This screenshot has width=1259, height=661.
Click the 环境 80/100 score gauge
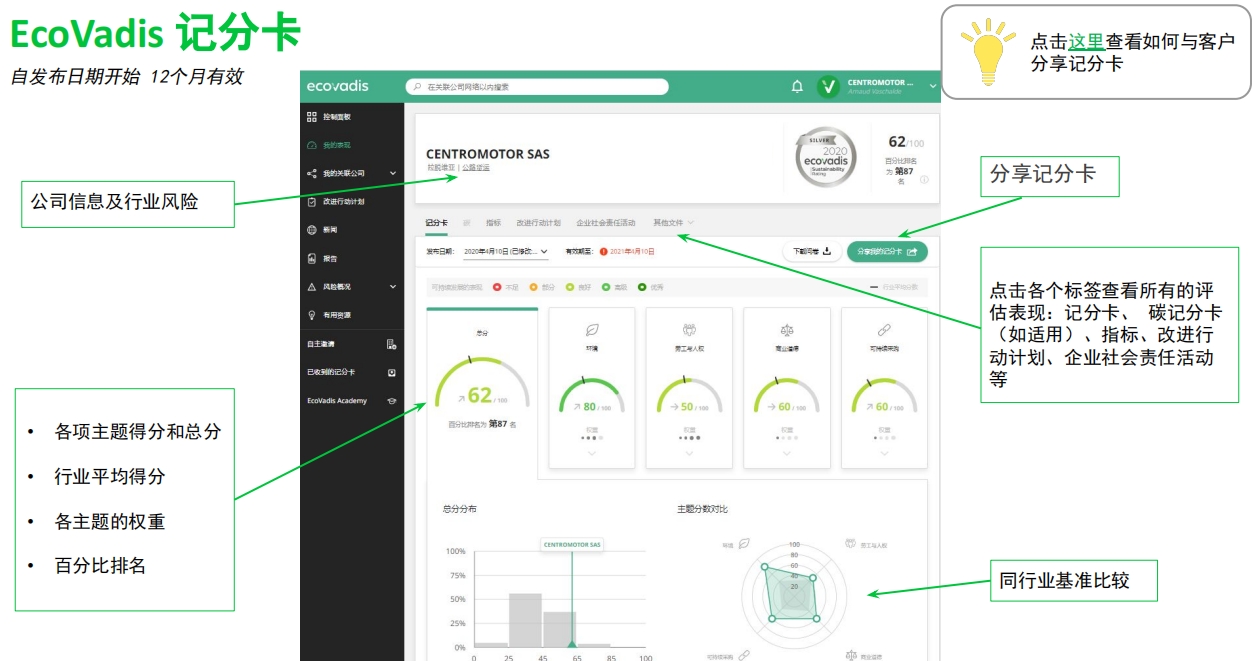591,395
